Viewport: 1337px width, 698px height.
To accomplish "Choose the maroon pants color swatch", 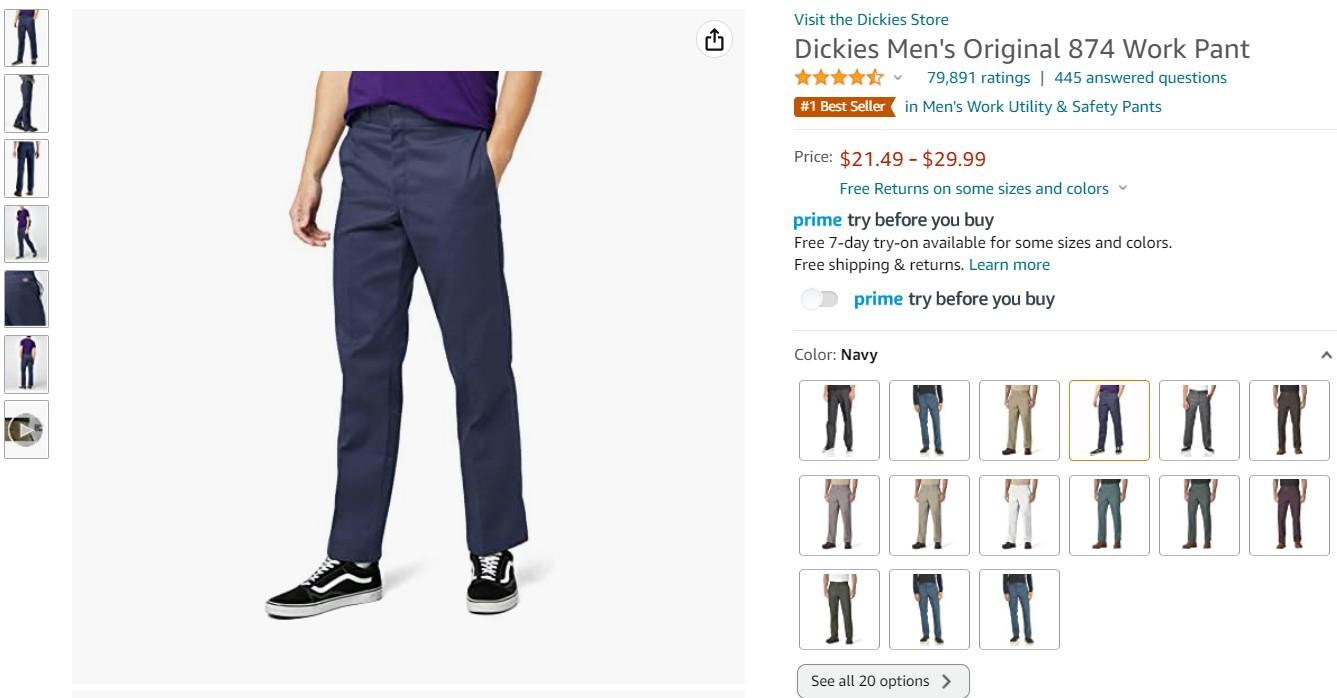I will pos(1289,515).
